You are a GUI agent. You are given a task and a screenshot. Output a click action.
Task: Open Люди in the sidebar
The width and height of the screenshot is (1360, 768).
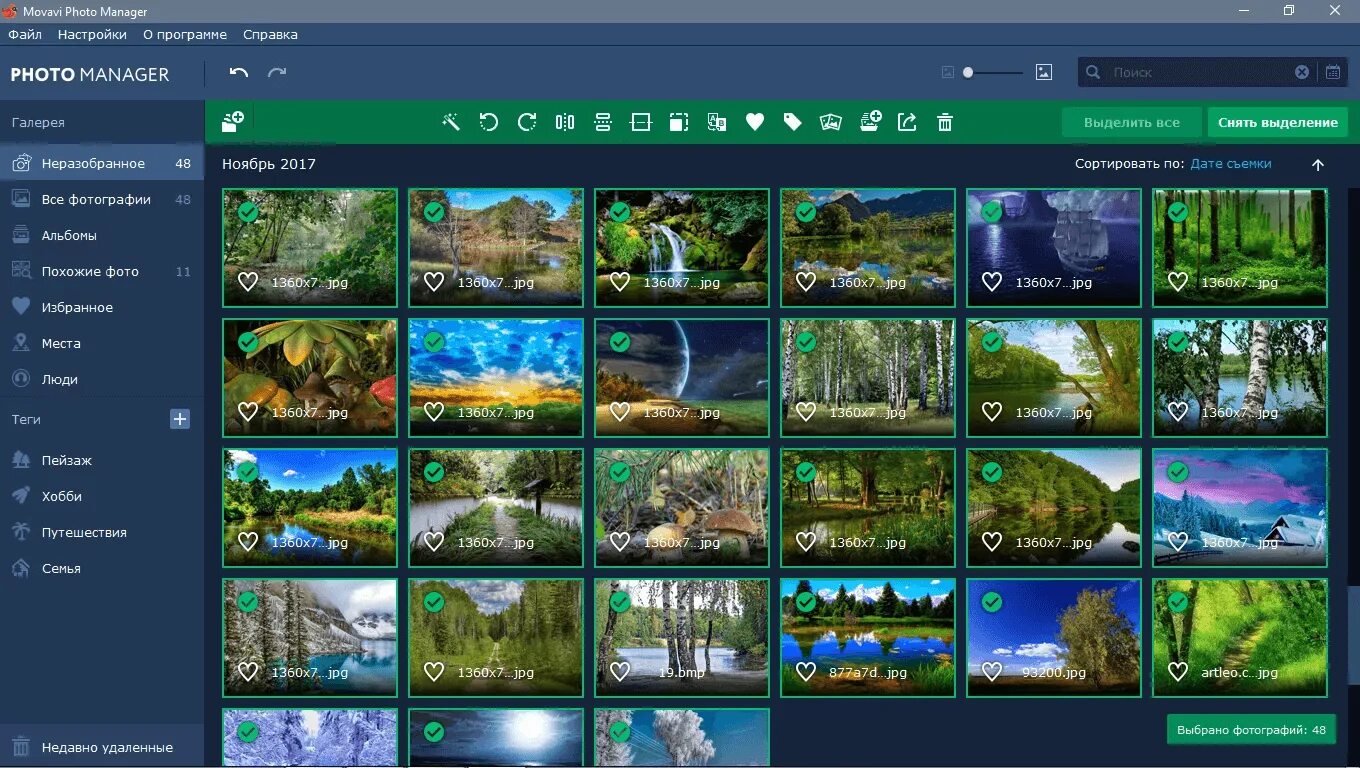tap(102, 379)
